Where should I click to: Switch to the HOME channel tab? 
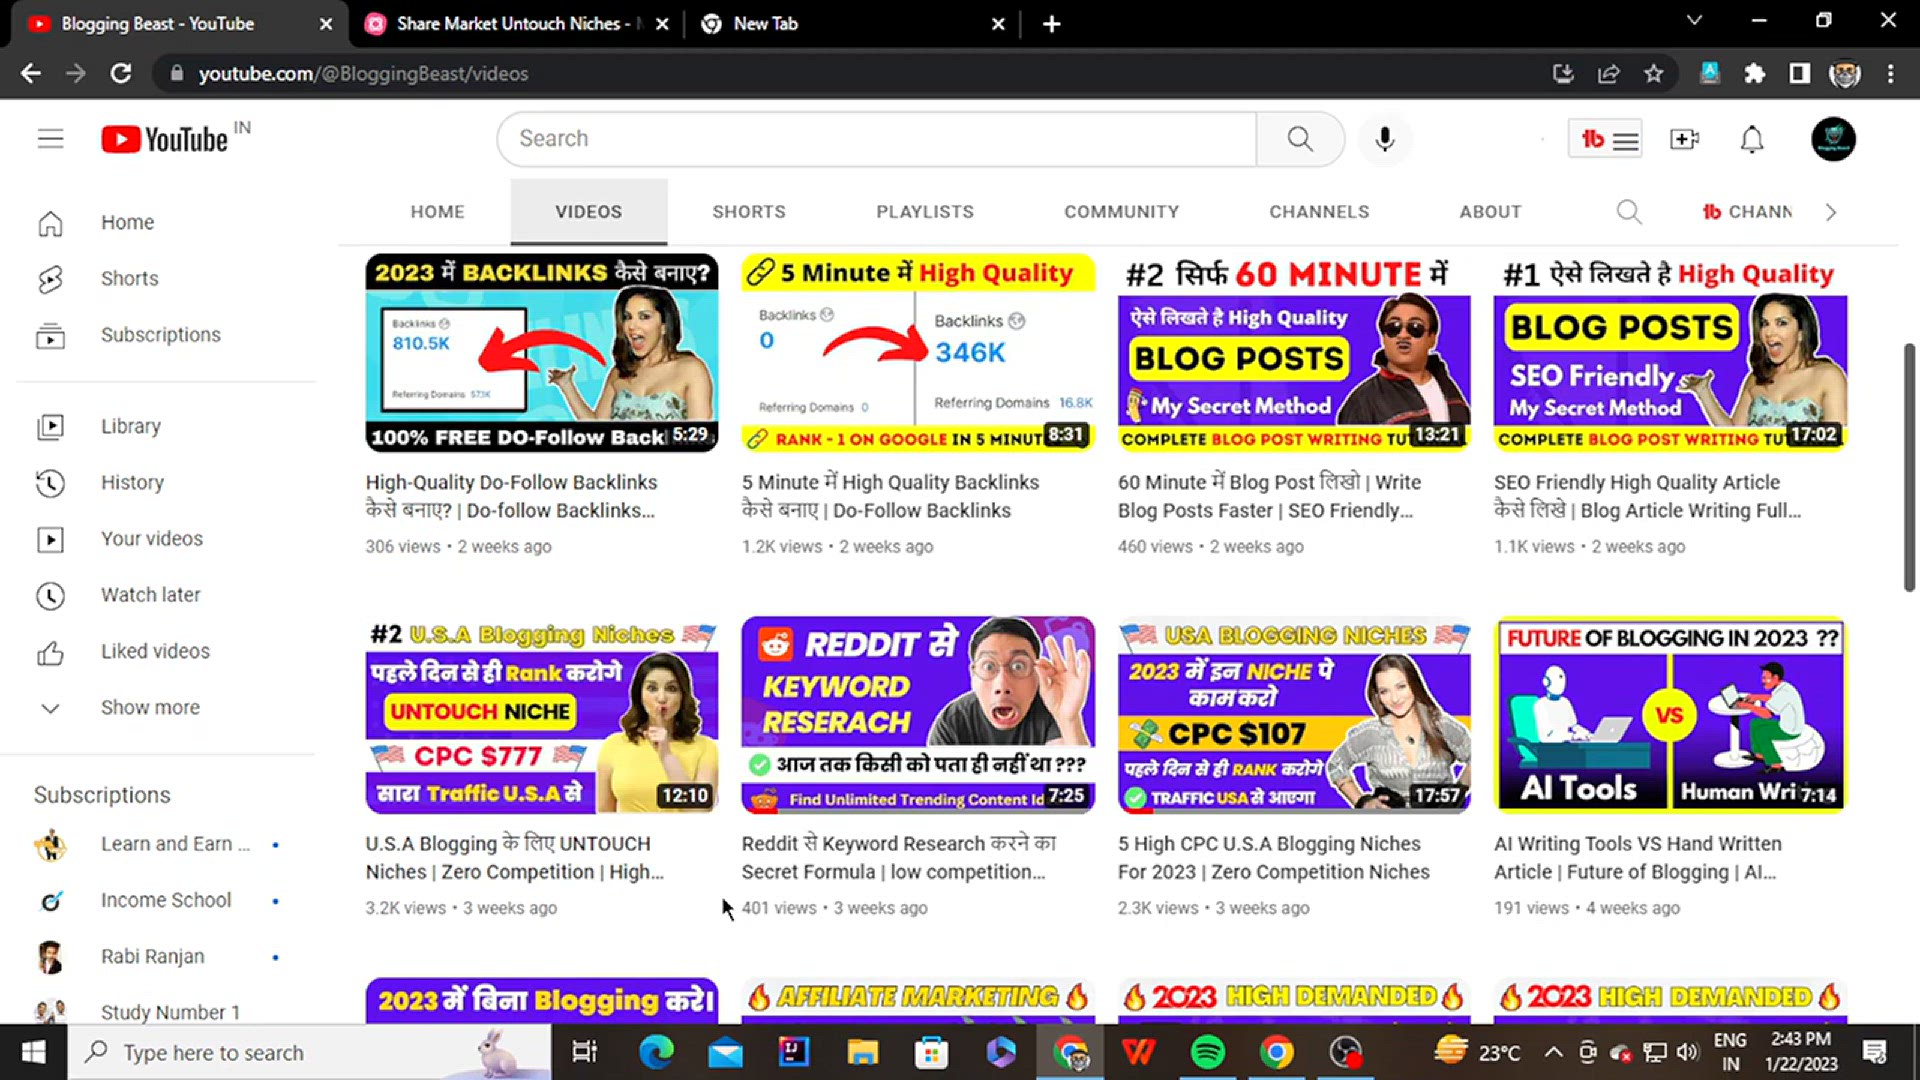point(437,212)
